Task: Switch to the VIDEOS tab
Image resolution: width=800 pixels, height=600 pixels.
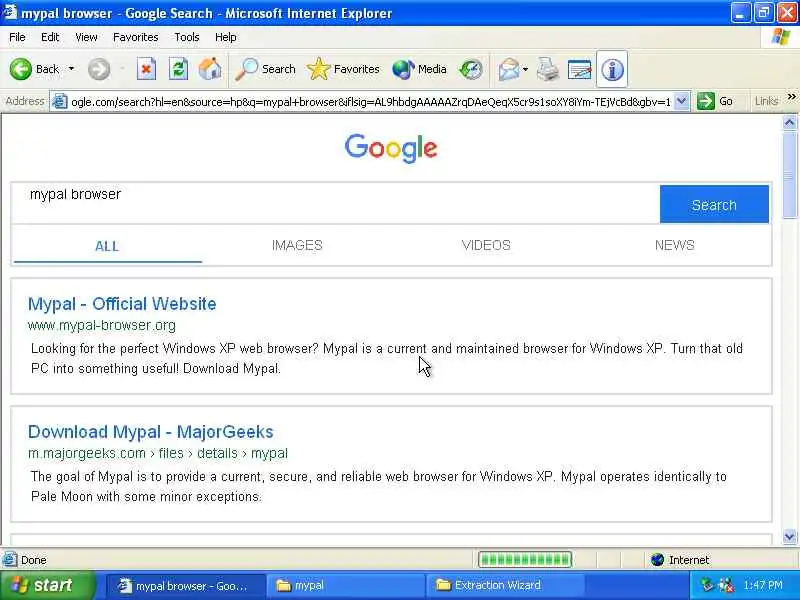Action: (x=486, y=245)
